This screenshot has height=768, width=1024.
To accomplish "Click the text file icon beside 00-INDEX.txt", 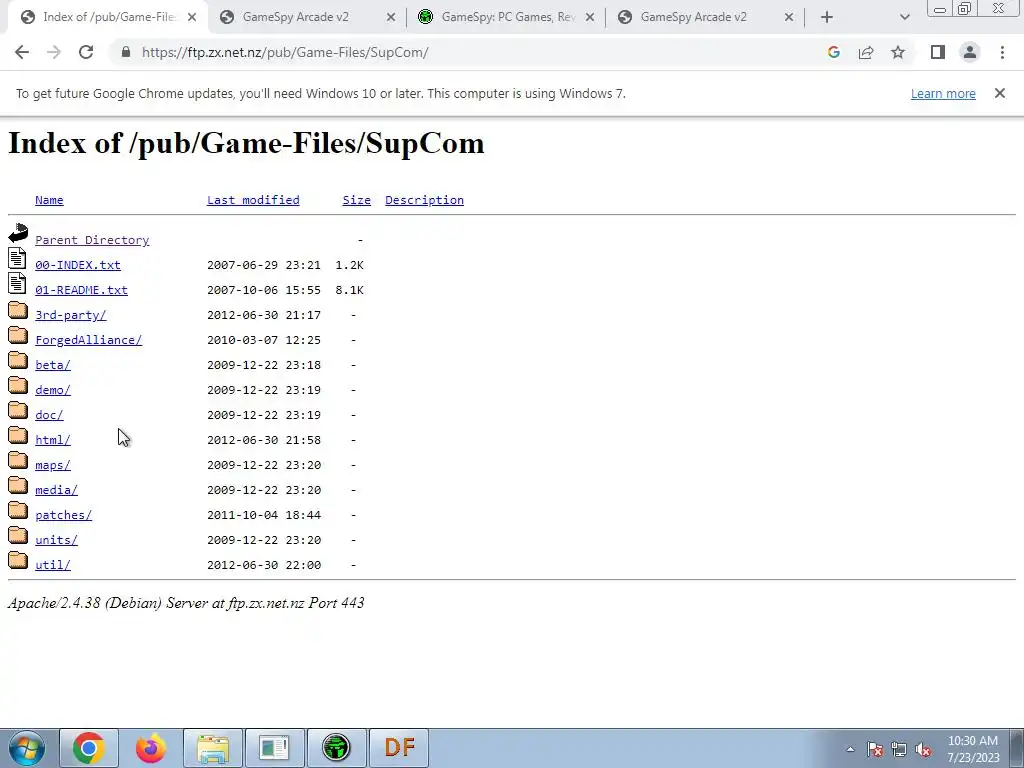I will pyautogui.click(x=18, y=258).
